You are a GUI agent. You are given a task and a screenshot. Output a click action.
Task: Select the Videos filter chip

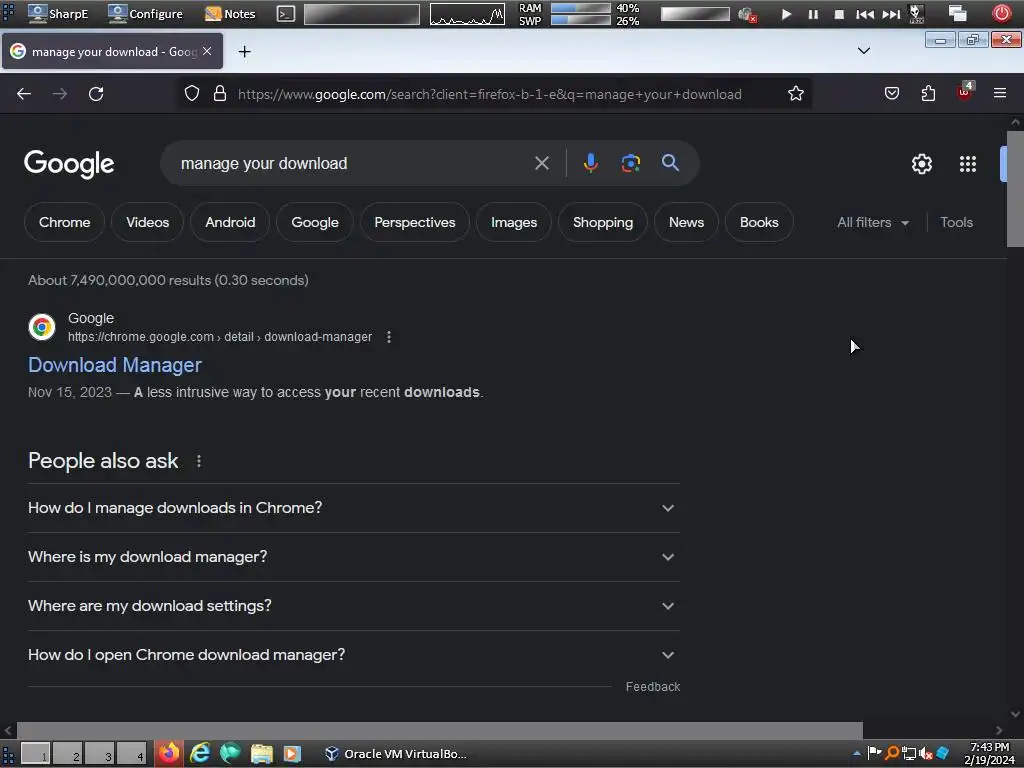(x=148, y=223)
